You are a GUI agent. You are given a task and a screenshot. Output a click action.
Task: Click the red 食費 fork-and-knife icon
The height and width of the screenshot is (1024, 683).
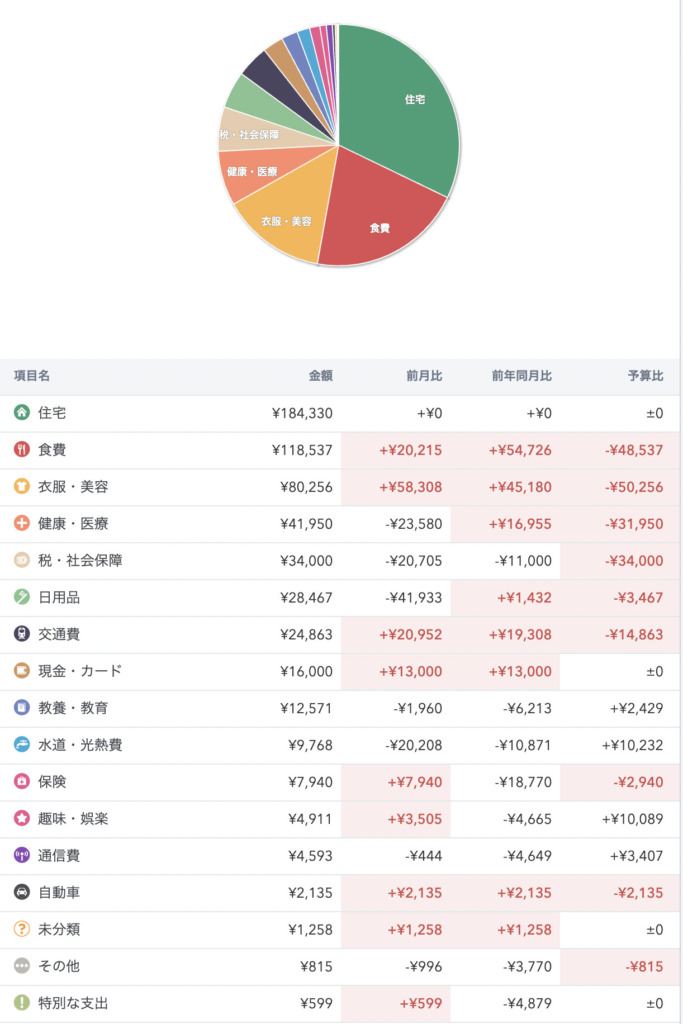(22, 449)
